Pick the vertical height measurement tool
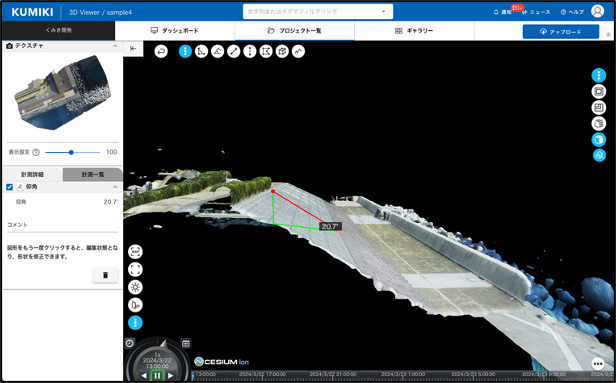Screen dimensions: 616x383 tap(249, 51)
